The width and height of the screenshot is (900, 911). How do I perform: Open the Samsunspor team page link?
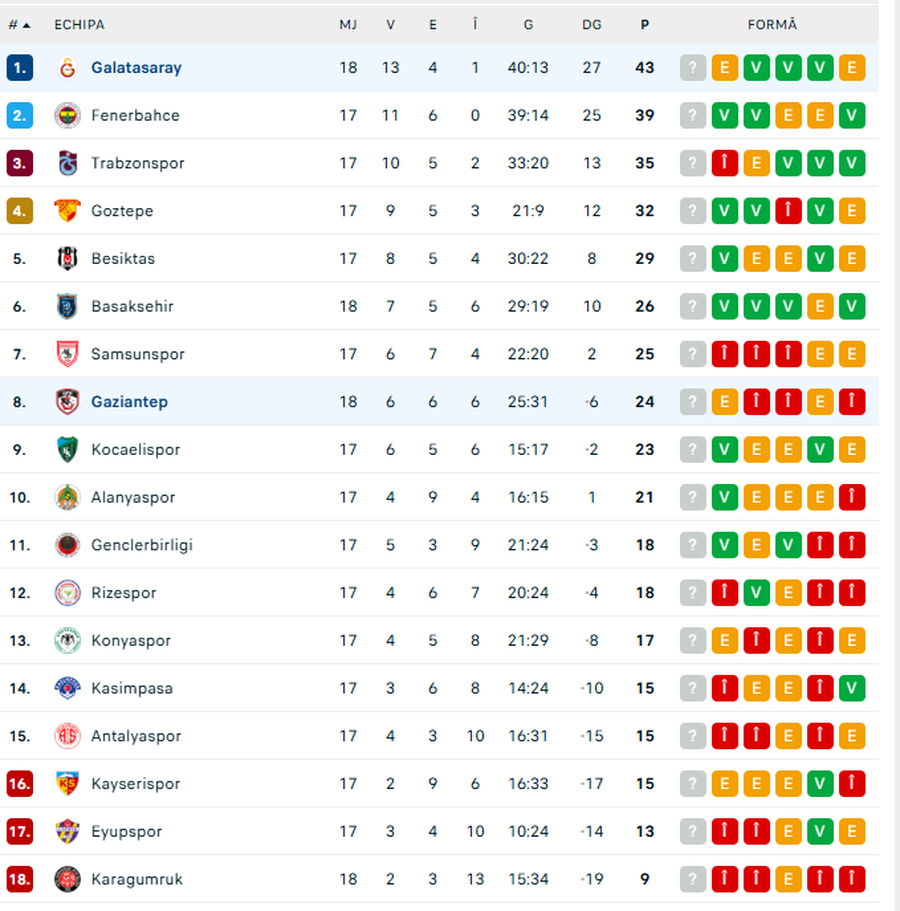(137, 354)
